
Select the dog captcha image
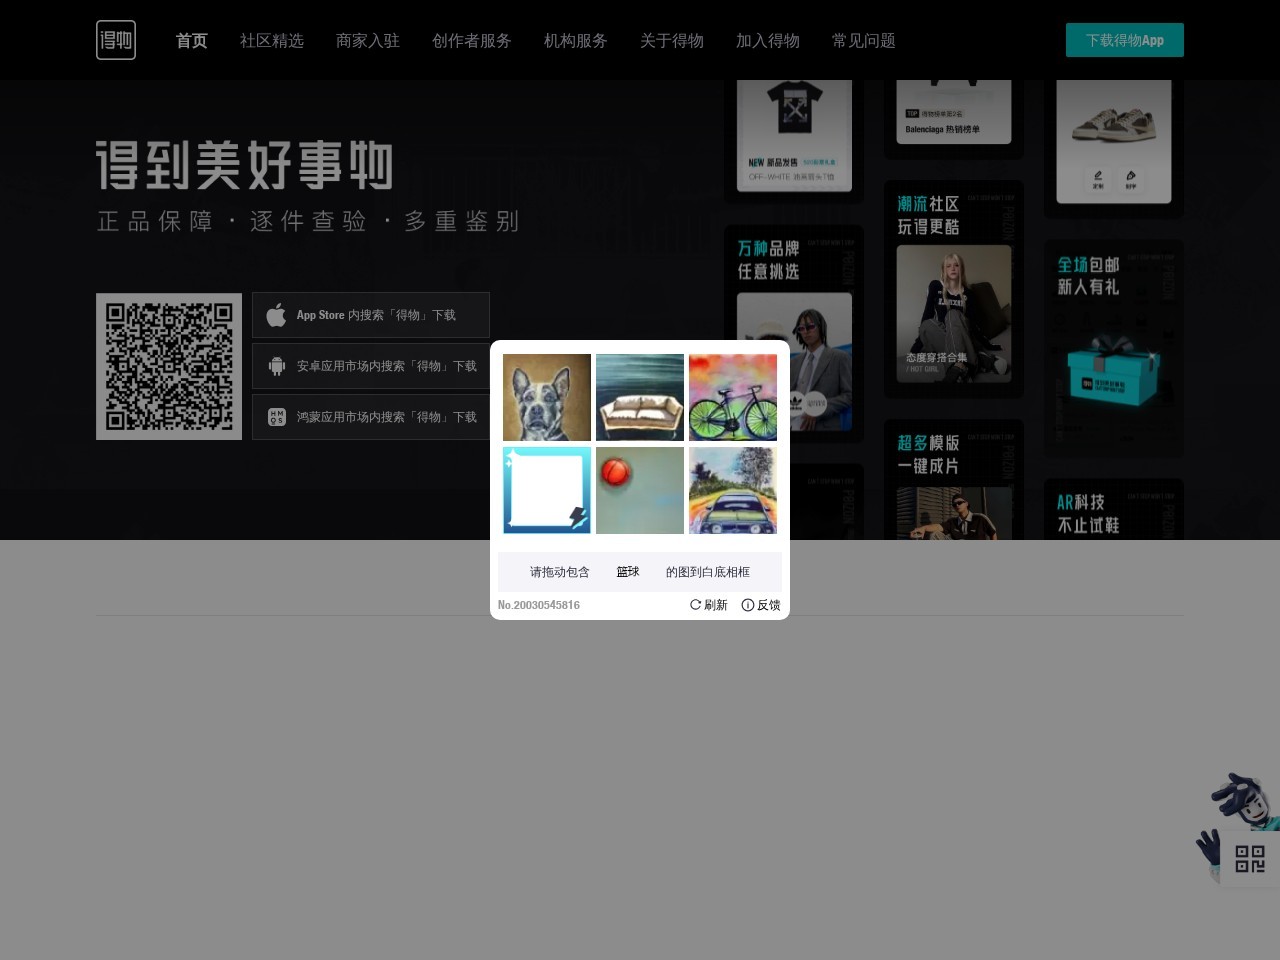click(547, 397)
